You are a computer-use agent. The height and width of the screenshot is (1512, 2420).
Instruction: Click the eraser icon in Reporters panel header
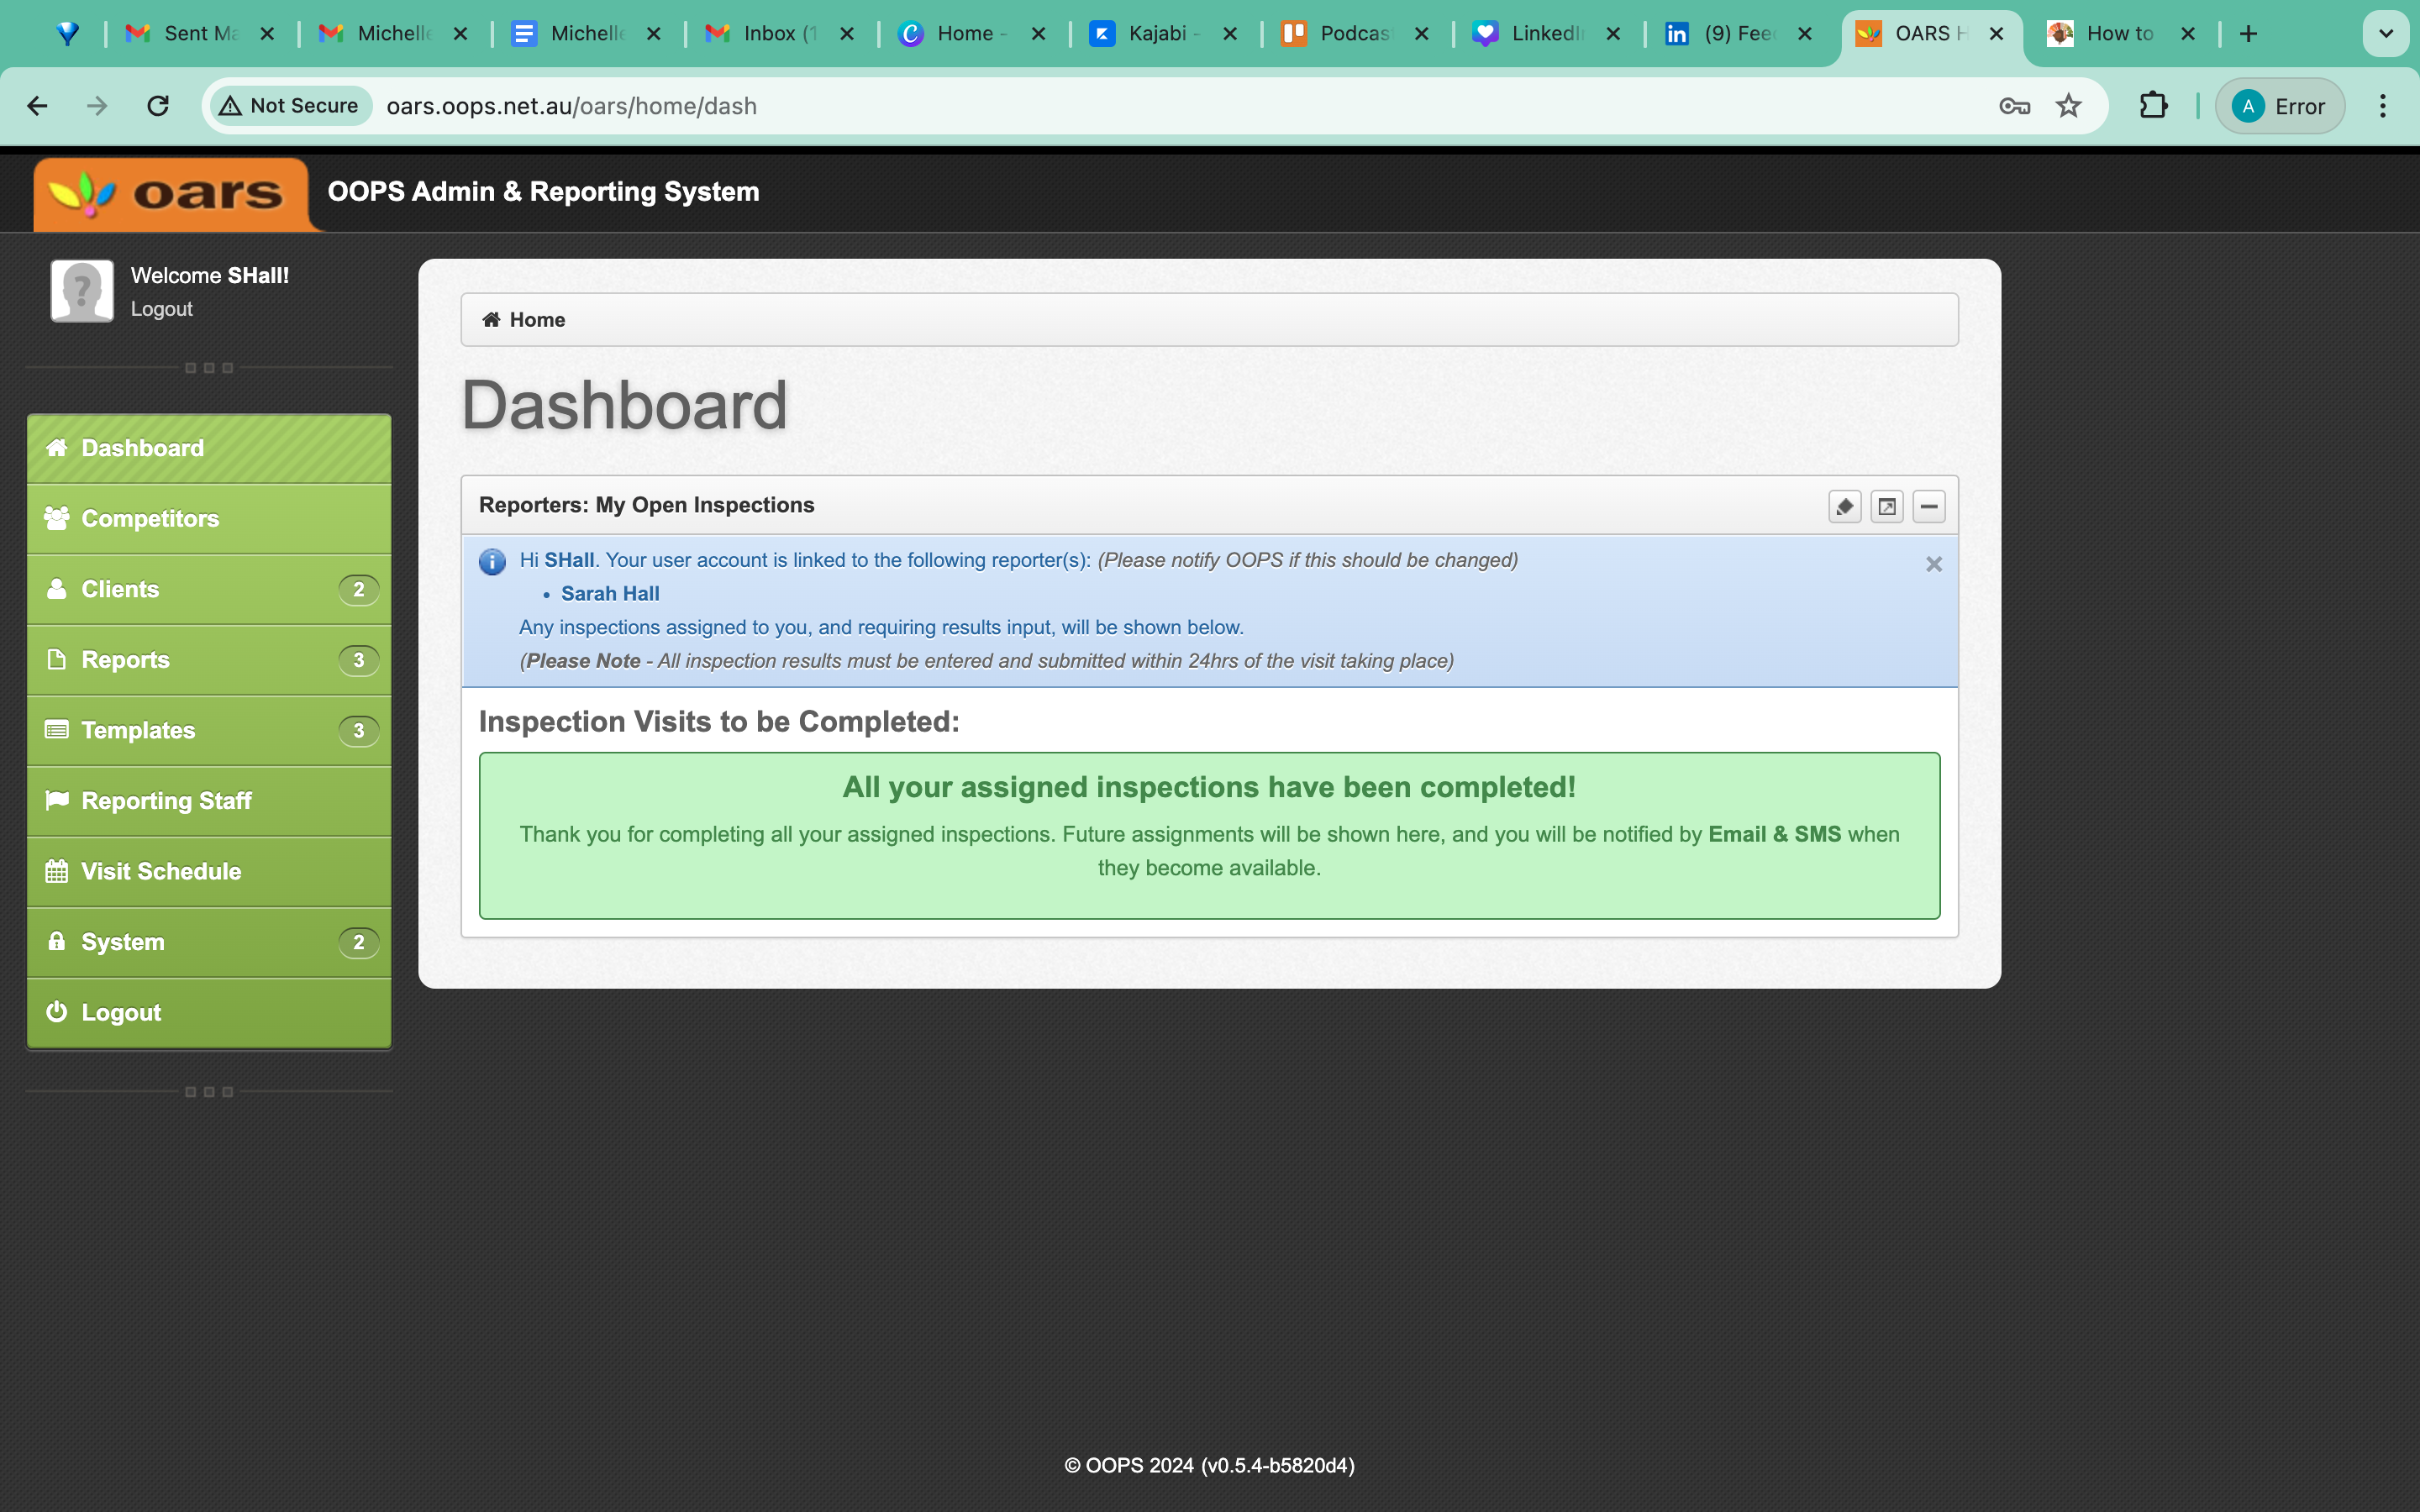pyautogui.click(x=1845, y=507)
